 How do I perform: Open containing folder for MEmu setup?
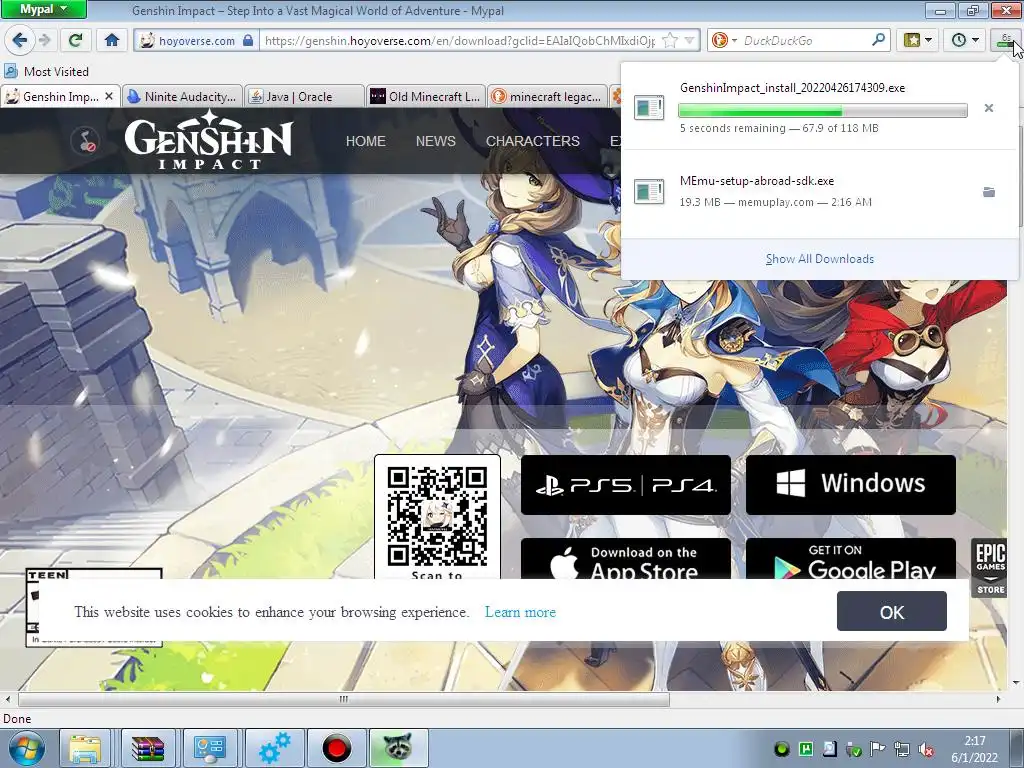click(989, 191)
